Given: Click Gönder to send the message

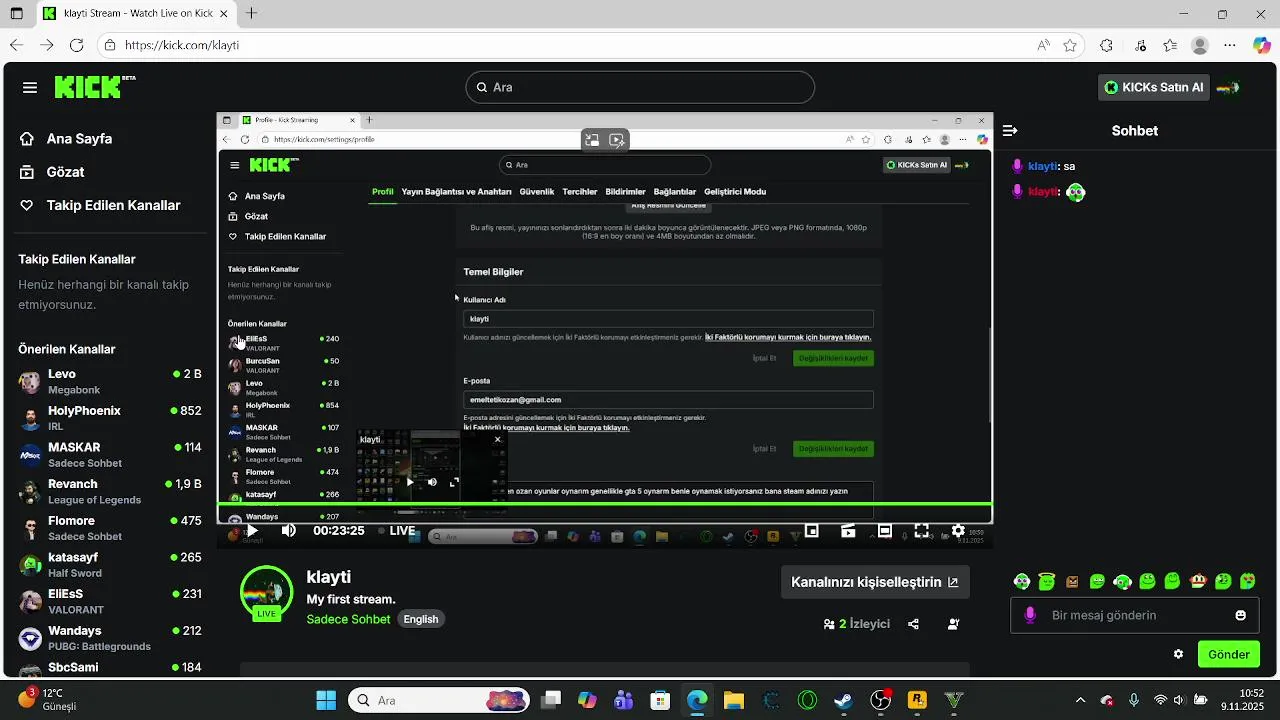Looking at the screenshot, I should click(1229, 654).
